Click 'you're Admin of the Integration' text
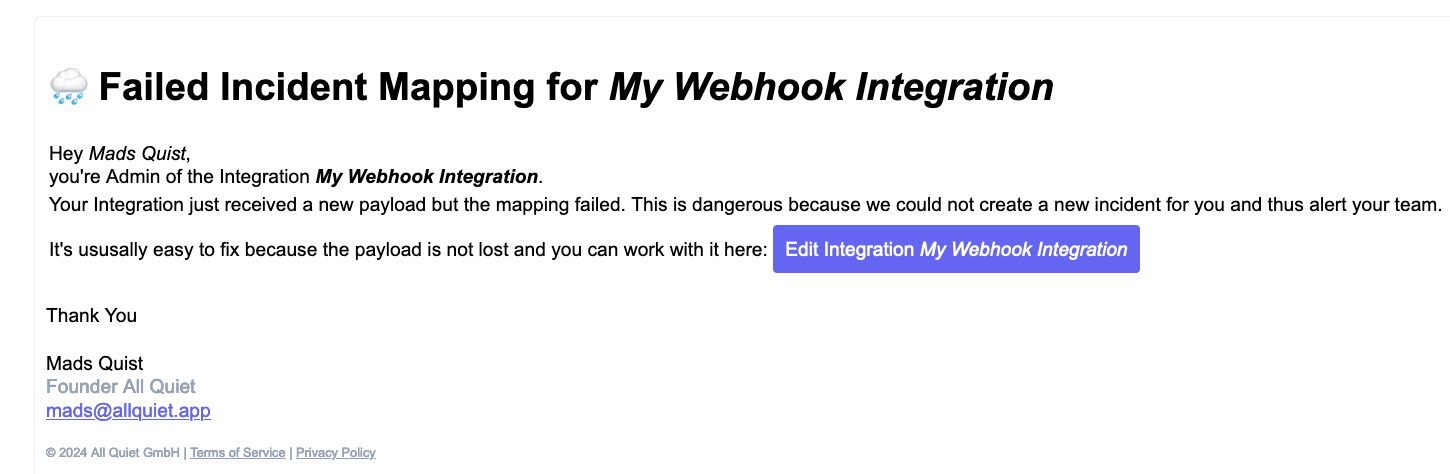1450x474 pixels. tap(180, 177)
